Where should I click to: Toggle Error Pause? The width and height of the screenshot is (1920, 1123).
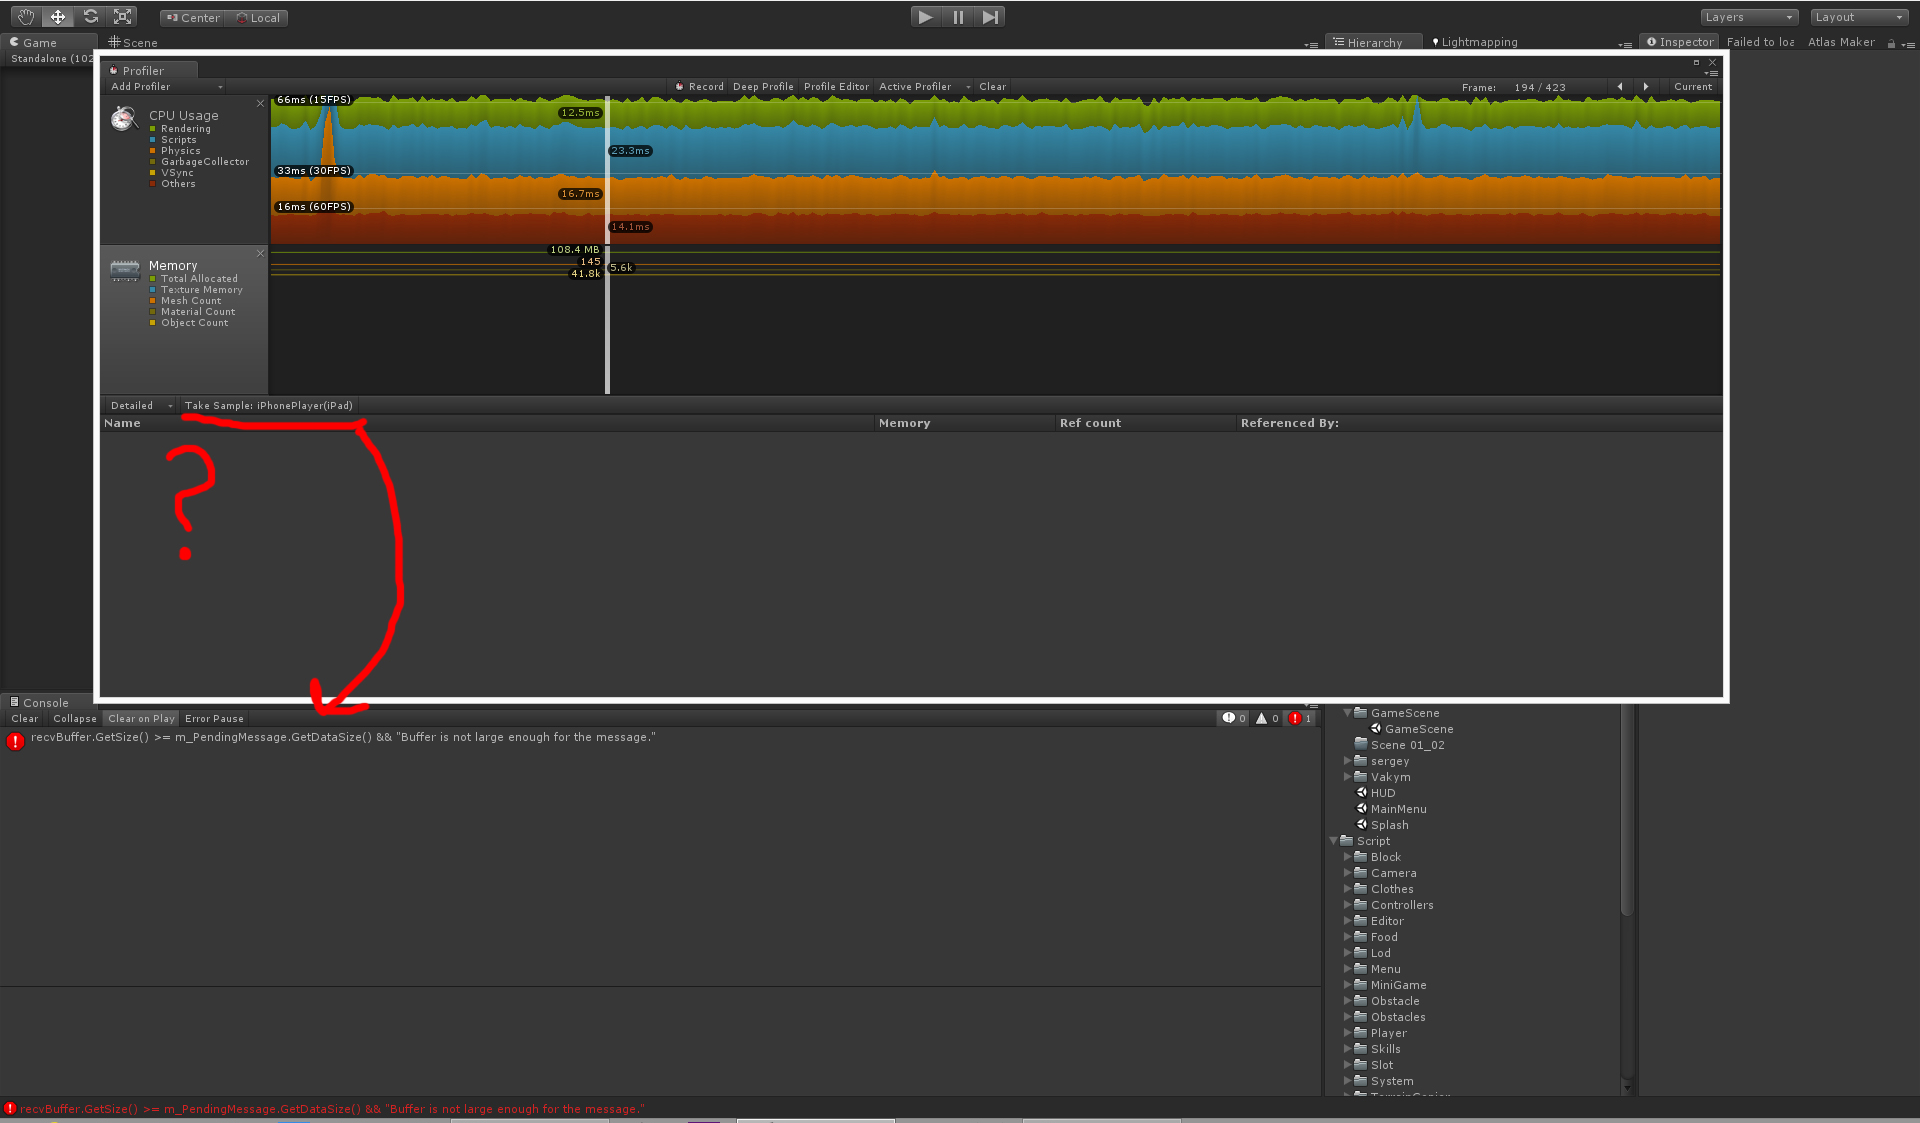(214, 719)
